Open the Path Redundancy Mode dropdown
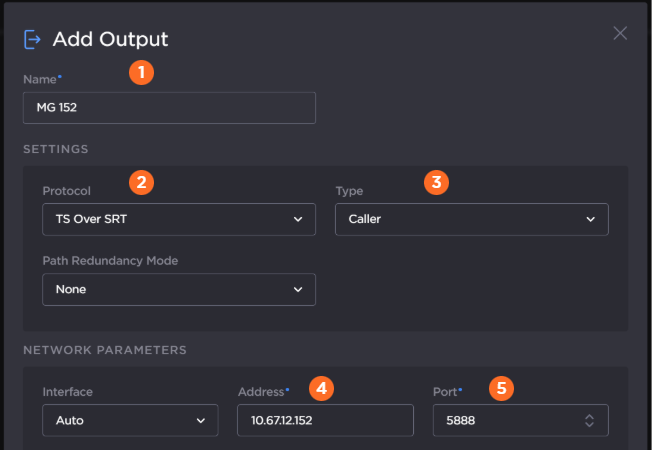Viewport: 653px width, 450px height. click(x=179, y=289)
